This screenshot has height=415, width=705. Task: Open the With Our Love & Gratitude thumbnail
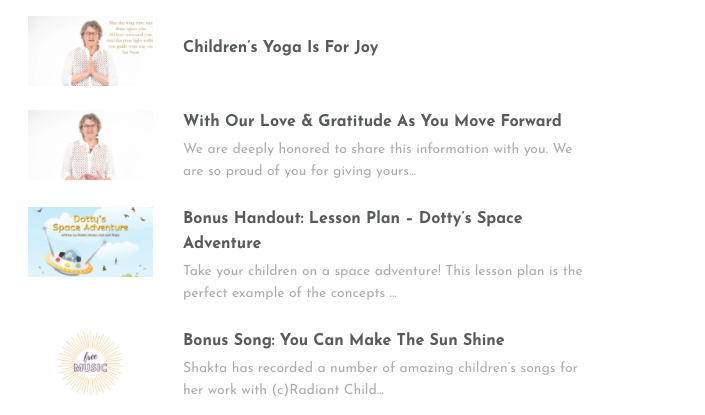[90, 145]
